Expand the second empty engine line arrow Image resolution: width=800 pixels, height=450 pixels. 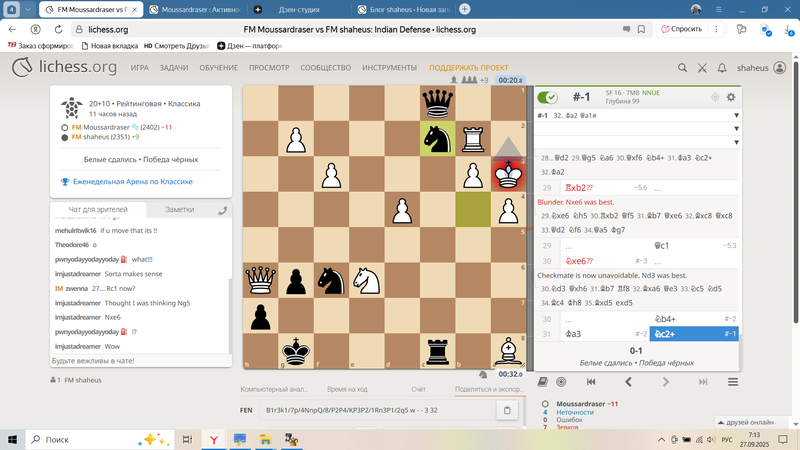tap(736, 129)
